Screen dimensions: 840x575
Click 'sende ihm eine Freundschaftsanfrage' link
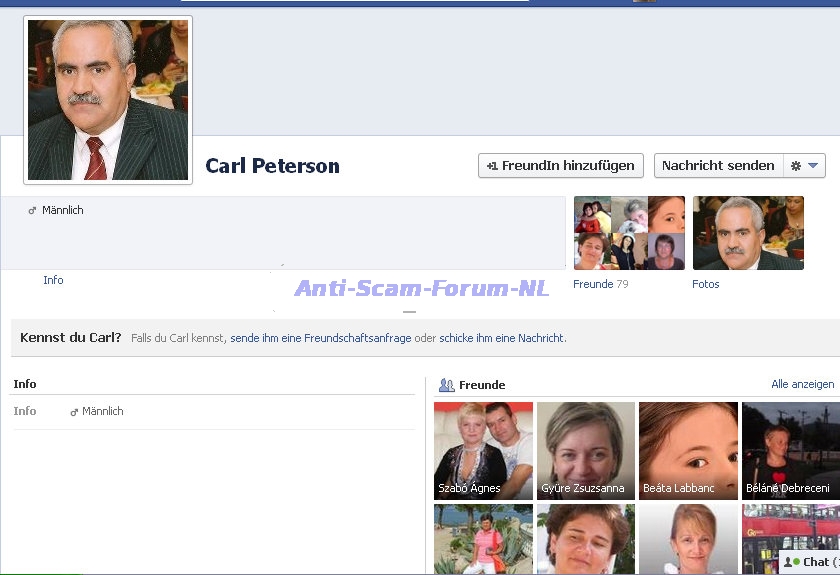click(320, 338)
